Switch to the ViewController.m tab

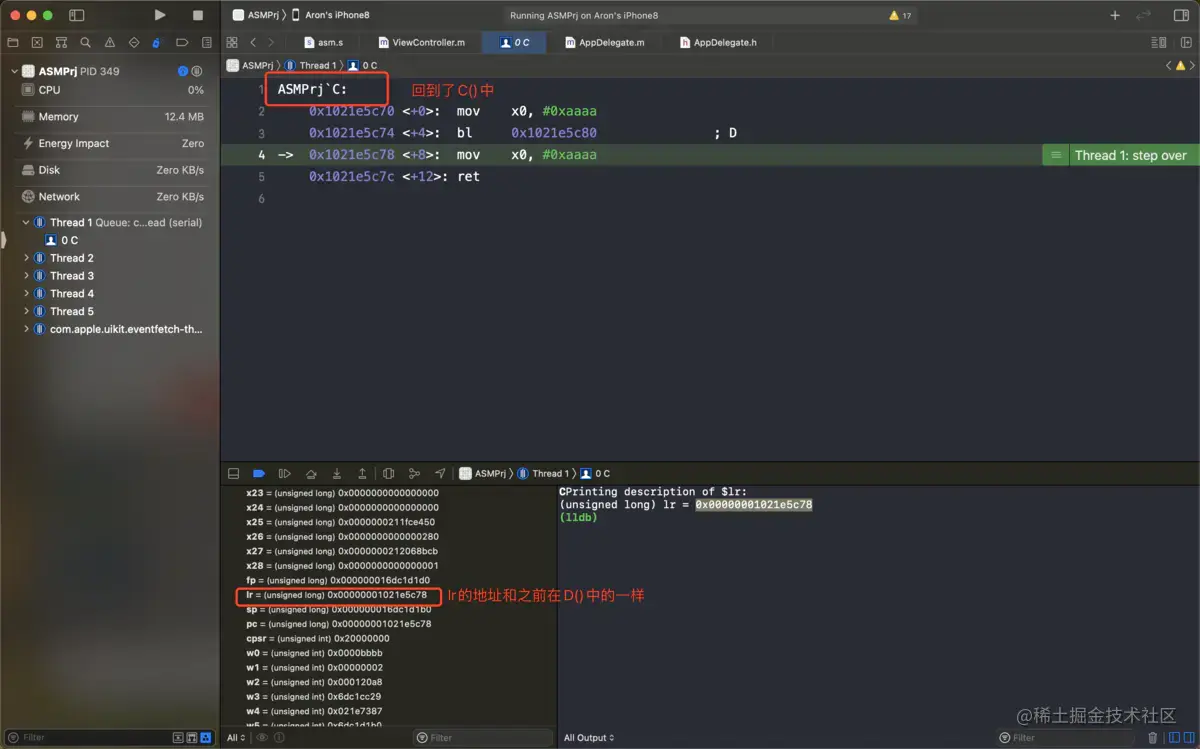[421, 43]
